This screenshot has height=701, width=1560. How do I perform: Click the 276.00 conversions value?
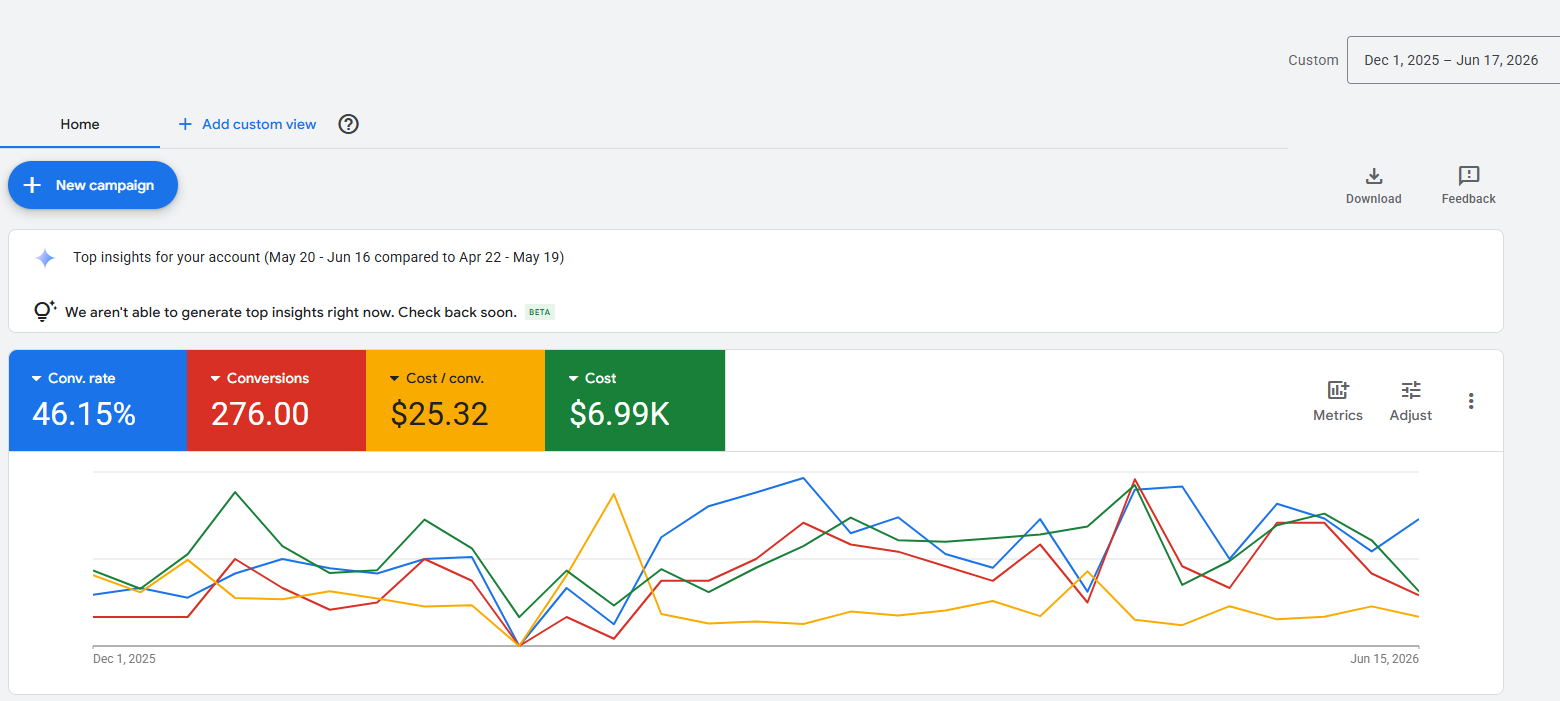click(260, 414)
